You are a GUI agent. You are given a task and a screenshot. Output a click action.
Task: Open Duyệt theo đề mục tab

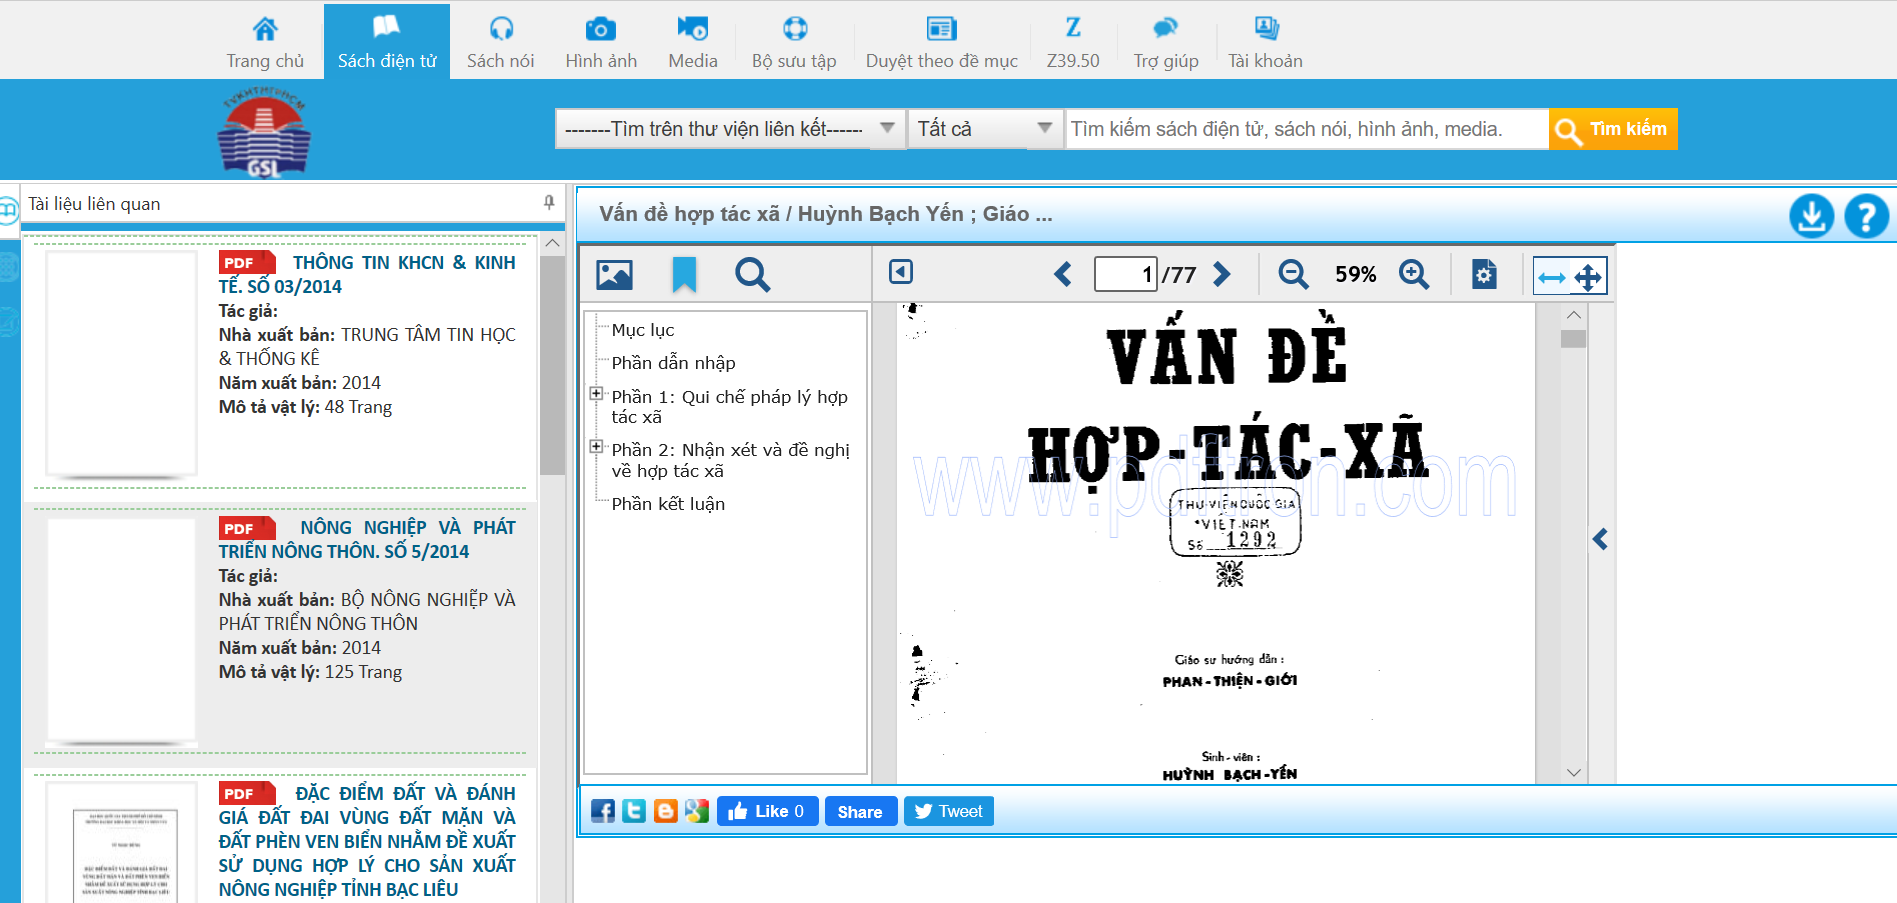click(942, 43)
